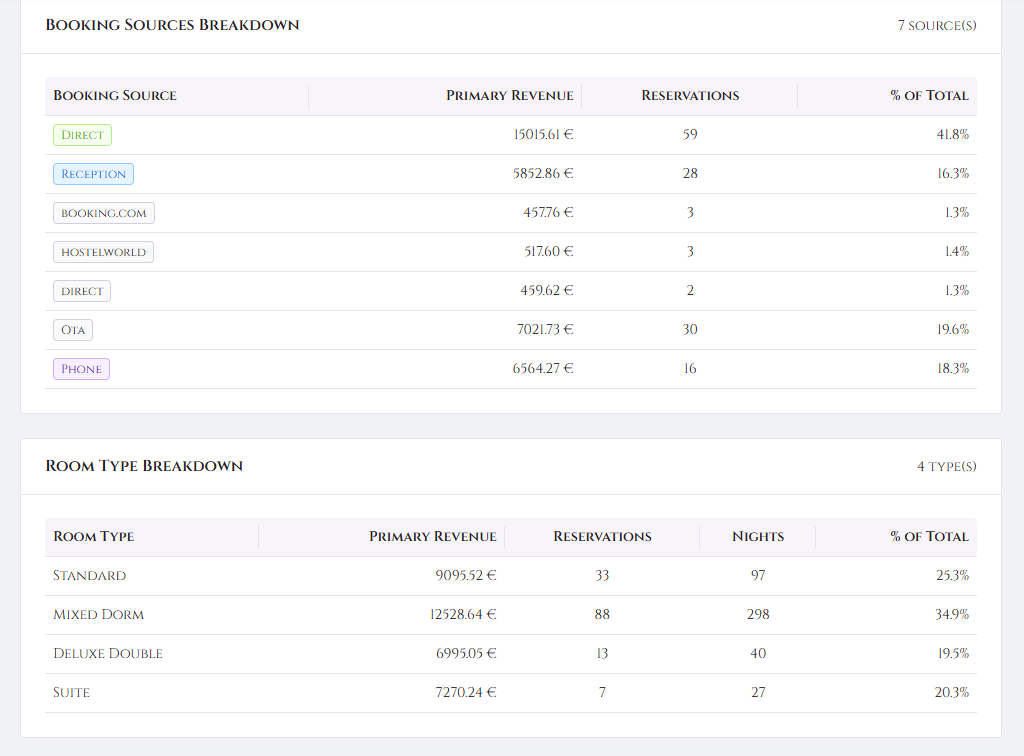Sort by the Nights column header
Screen dimensions: 1024x756
[757, 536]
